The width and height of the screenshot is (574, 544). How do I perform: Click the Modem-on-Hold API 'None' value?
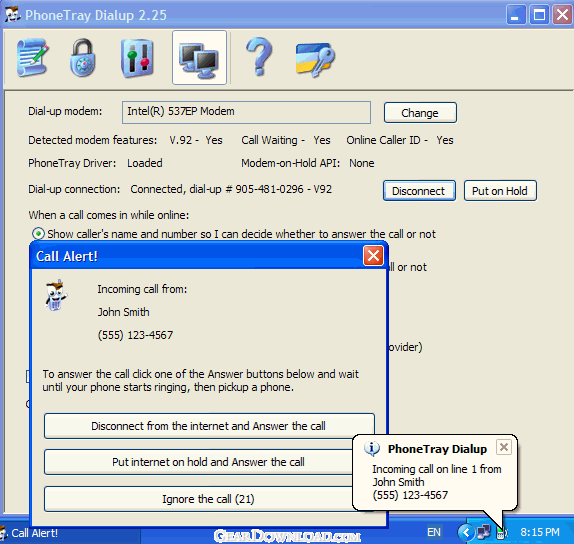click(362, 163)
